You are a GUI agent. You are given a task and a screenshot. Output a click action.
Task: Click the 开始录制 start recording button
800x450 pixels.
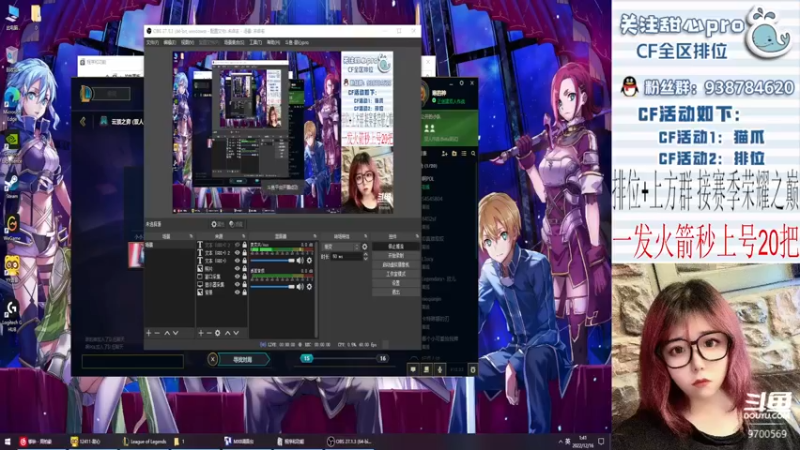396,256
